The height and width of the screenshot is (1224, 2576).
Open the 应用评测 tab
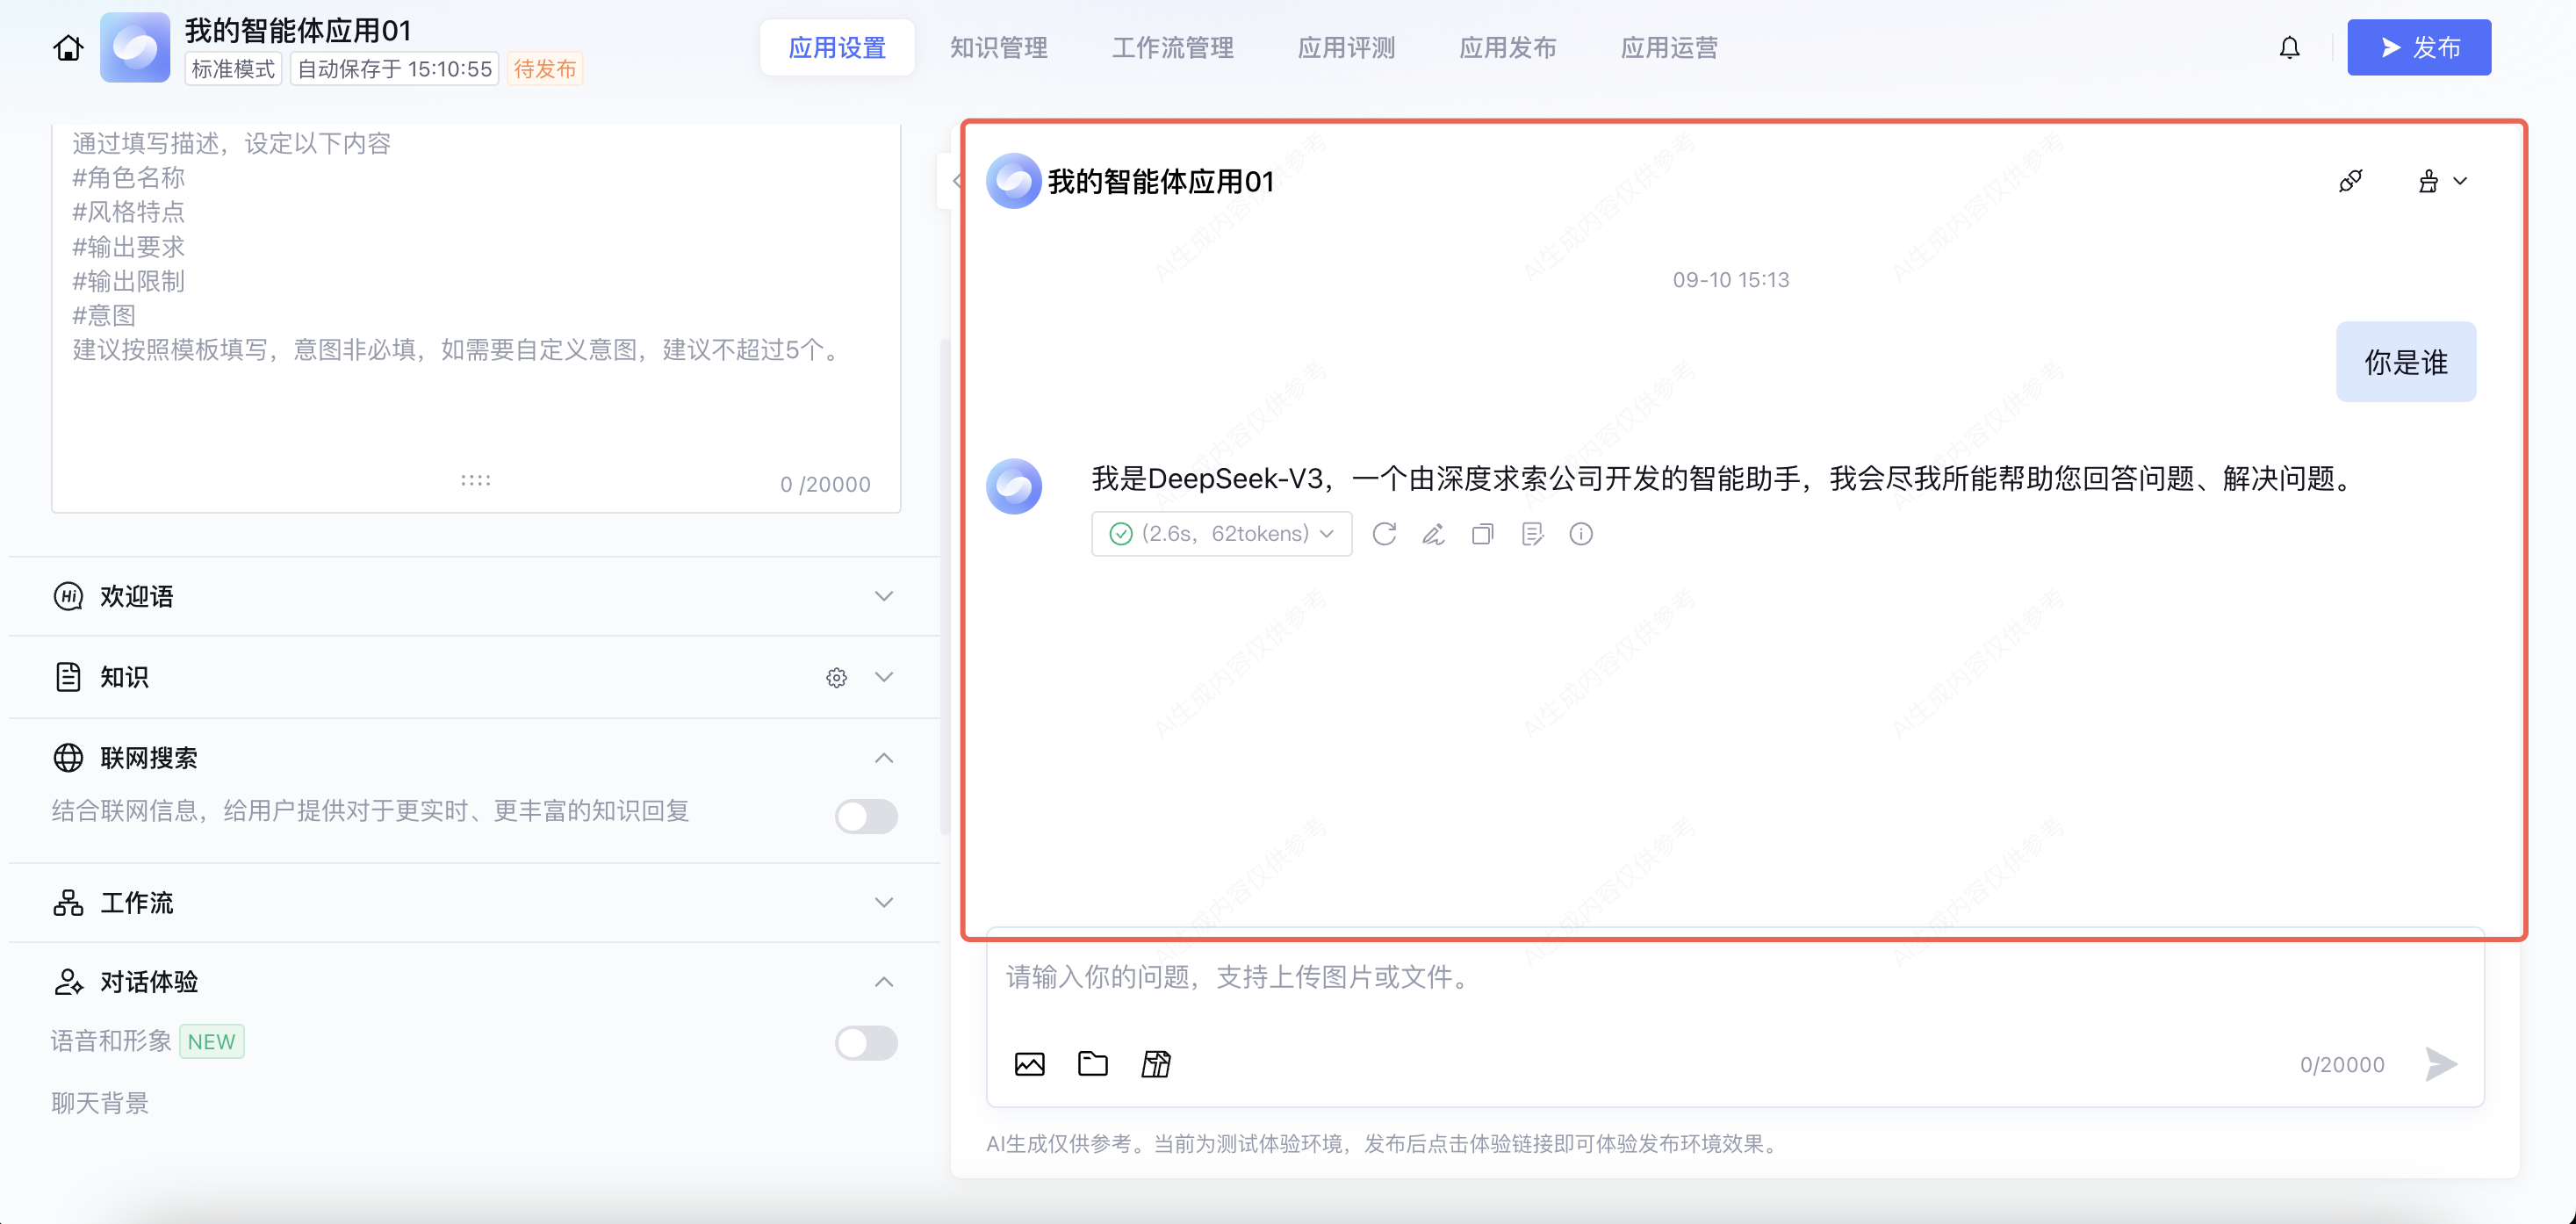tap(1345, 47)
